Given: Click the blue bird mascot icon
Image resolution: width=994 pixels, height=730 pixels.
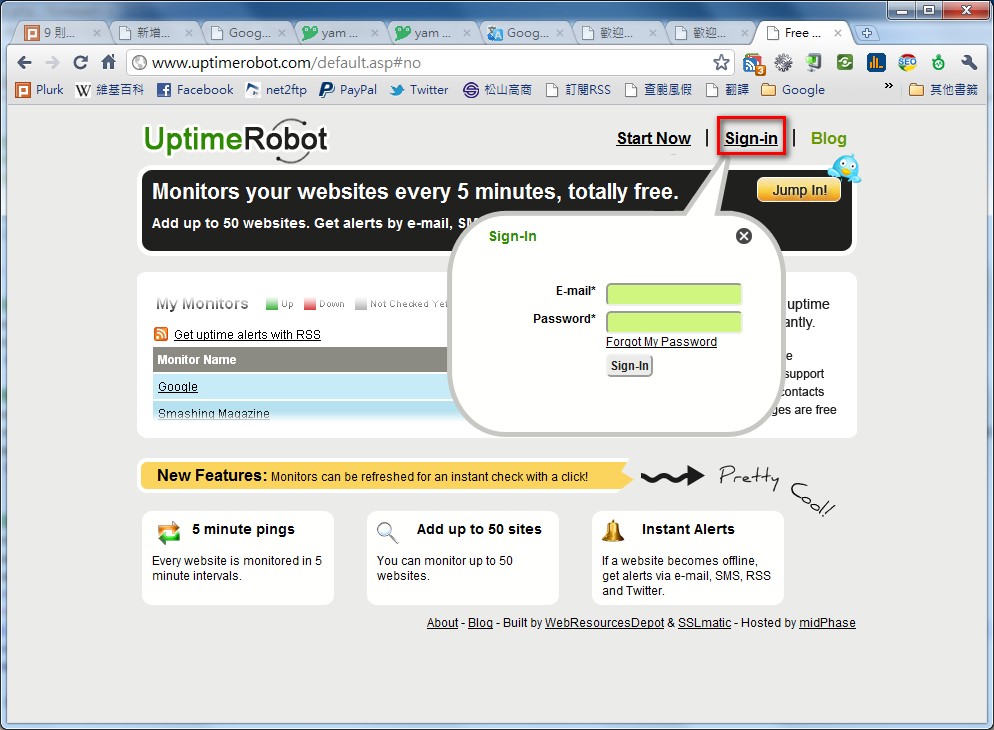Looking at the screenshot, I should (846, 168).
